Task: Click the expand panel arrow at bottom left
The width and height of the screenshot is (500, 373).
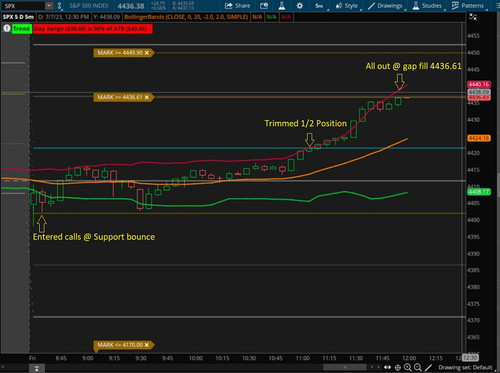Action: 37,368
